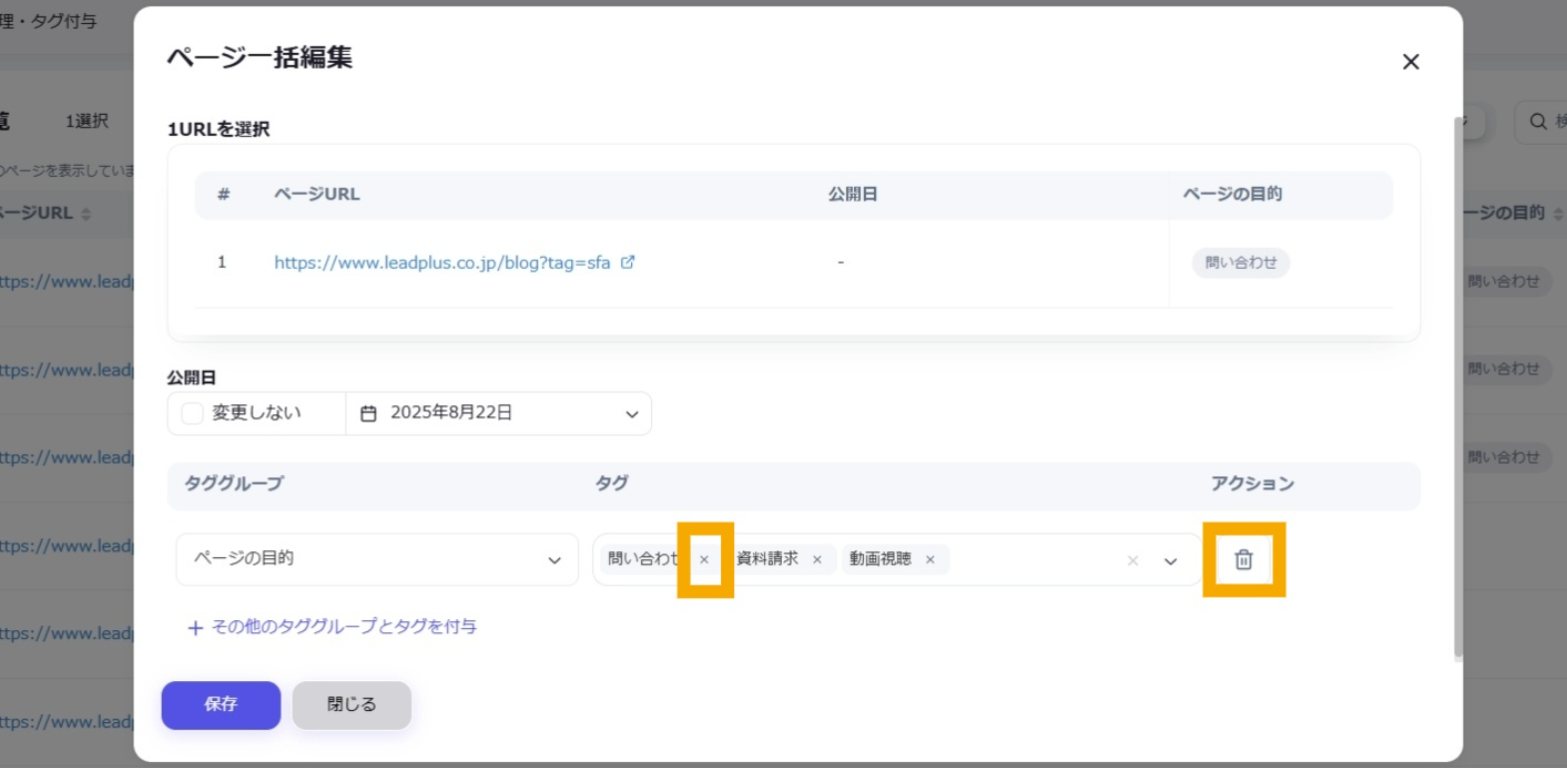The width and height of the screenshot is (1567, 768).
Task: Open the leadplus blog?tag=sfa URL link
Action: pos(441,263)
